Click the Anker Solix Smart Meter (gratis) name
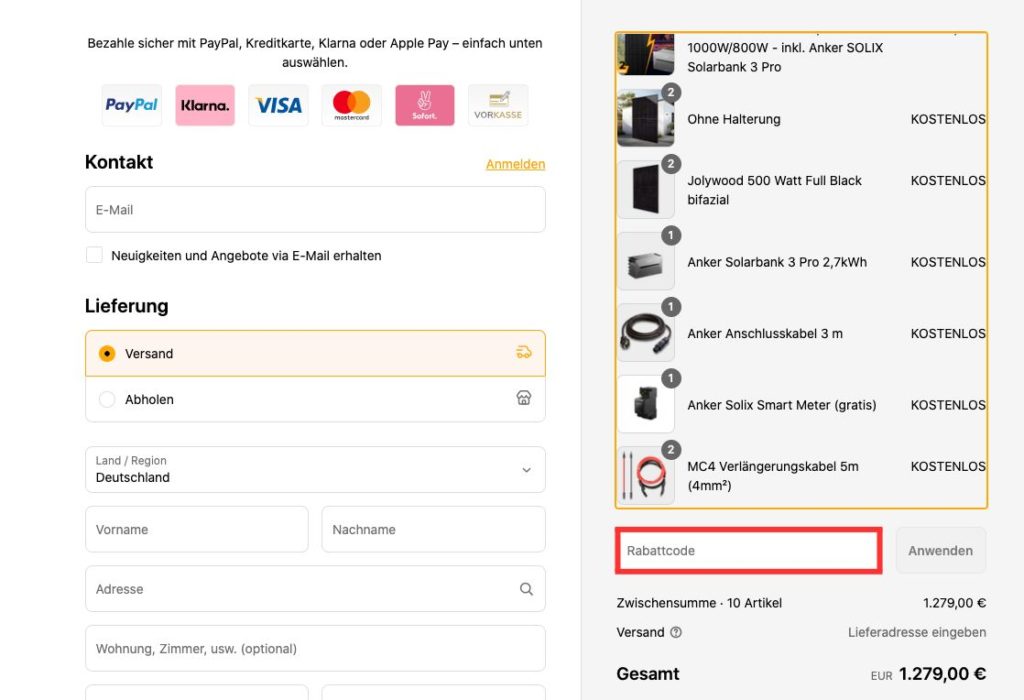Image resolution: width=1024 pixels, height=700 pixels. pyautogui.click(x=782, y=405)
